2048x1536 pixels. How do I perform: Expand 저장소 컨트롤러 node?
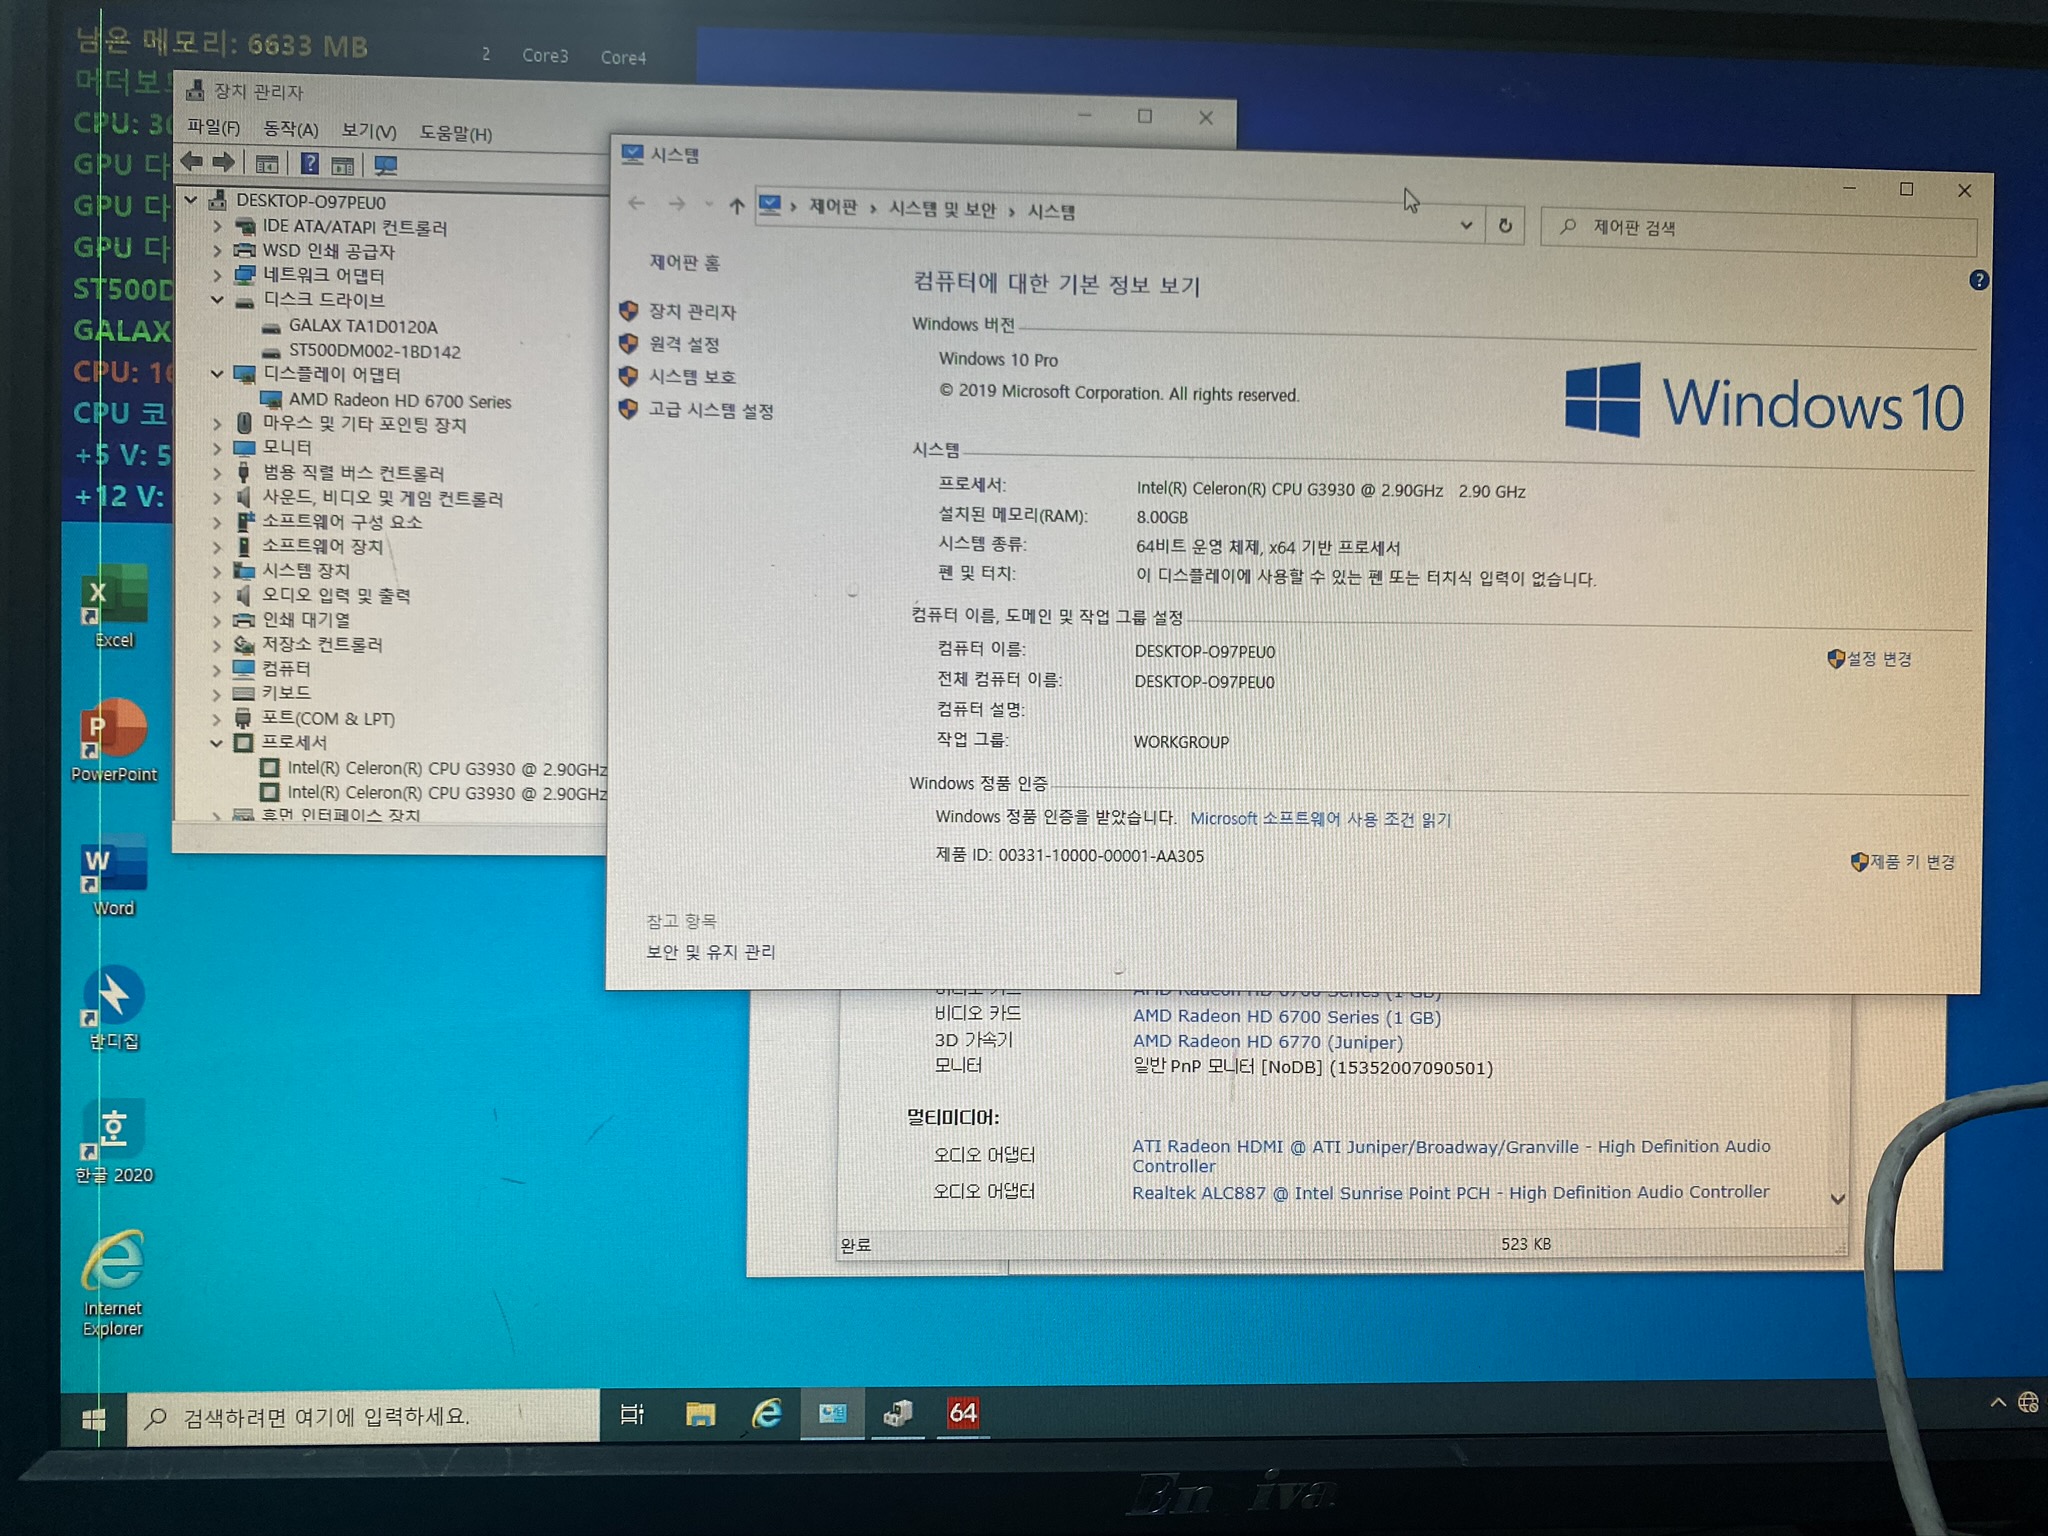217,645
